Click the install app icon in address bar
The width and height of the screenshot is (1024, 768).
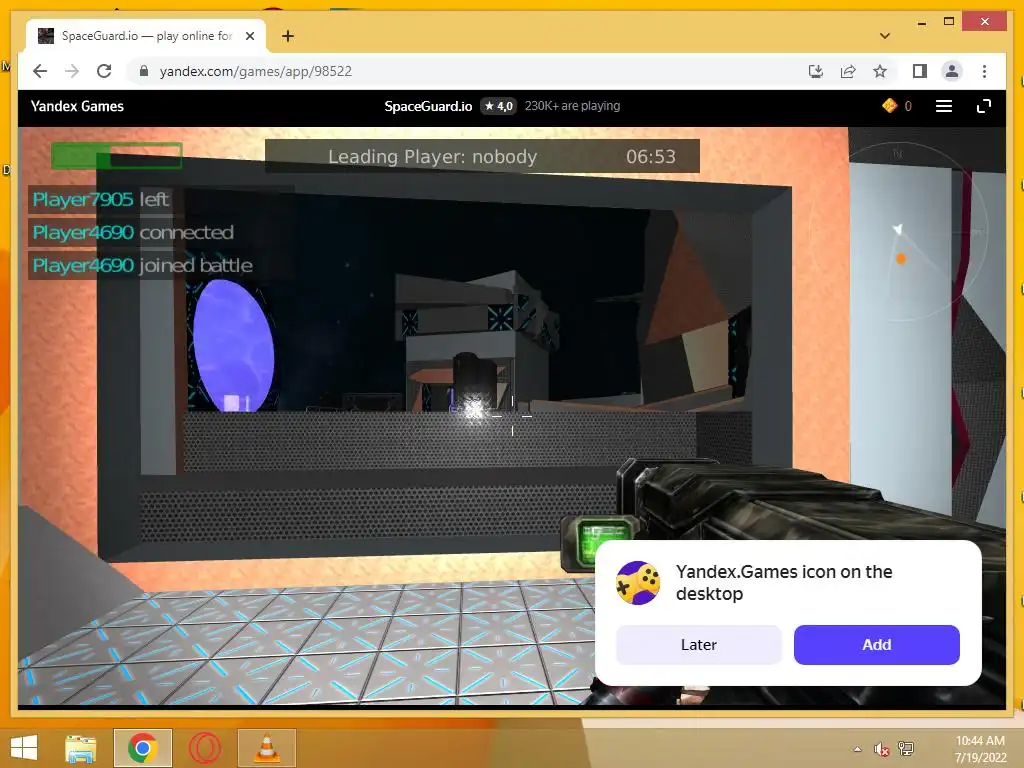[x=816, y=71]
